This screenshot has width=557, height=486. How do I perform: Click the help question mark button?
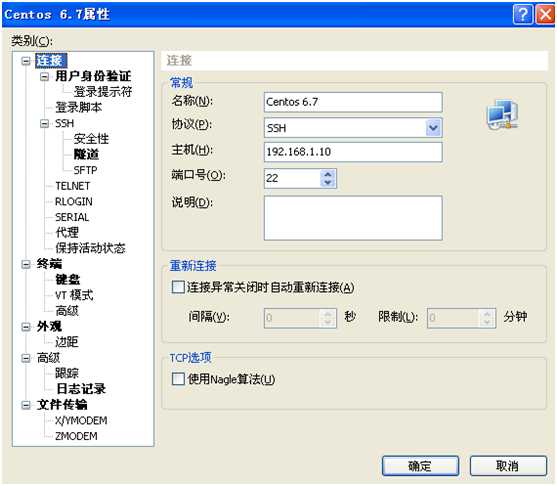[523, 15]
